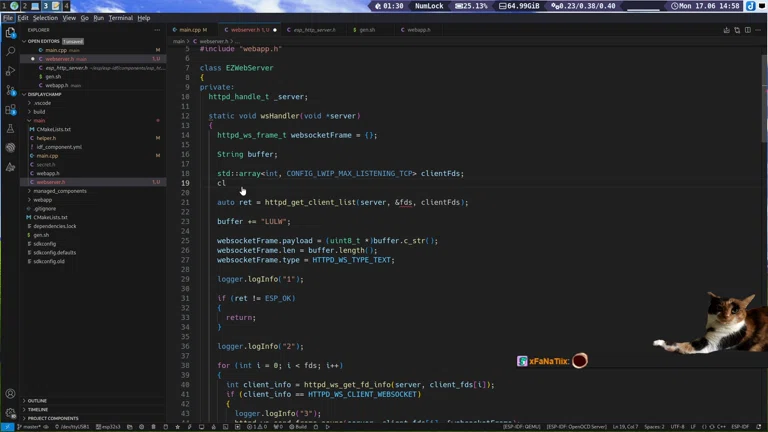This screenshot has height=432, width=768.
Task: Open helper.h in the file explorer
Action: 46,138
